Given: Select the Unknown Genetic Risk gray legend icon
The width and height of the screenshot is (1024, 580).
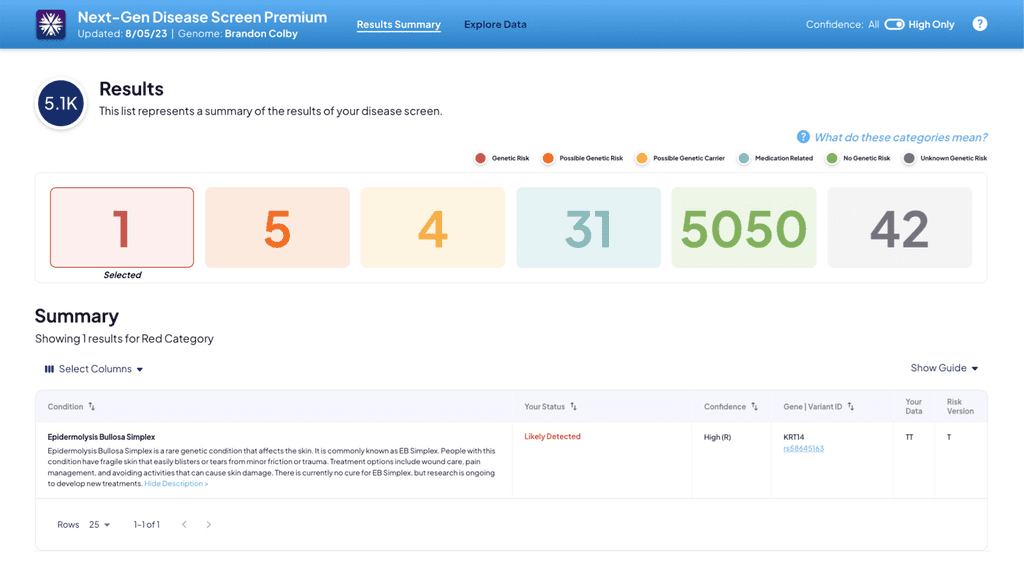Looking at the screenshot, I should [908, 158].
